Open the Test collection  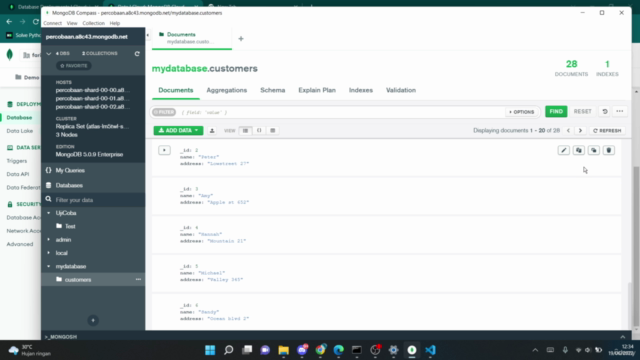70,226
